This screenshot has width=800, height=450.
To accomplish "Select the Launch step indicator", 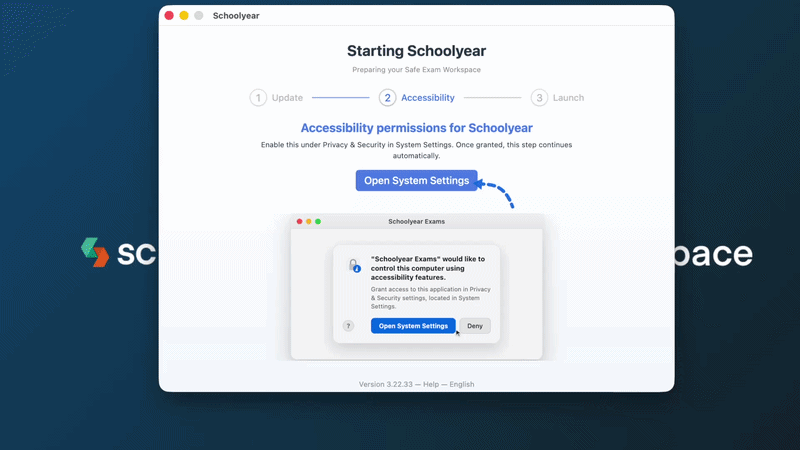I will pos(557,97).
